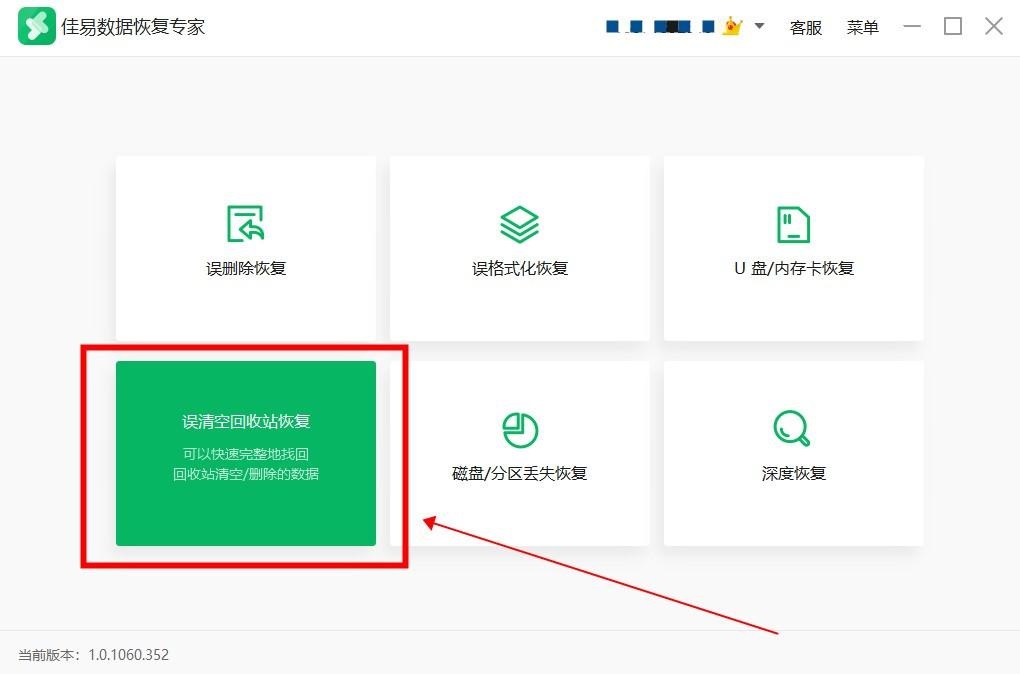
Task: Open 客服 customer service
Action: (x=804, y=27)
